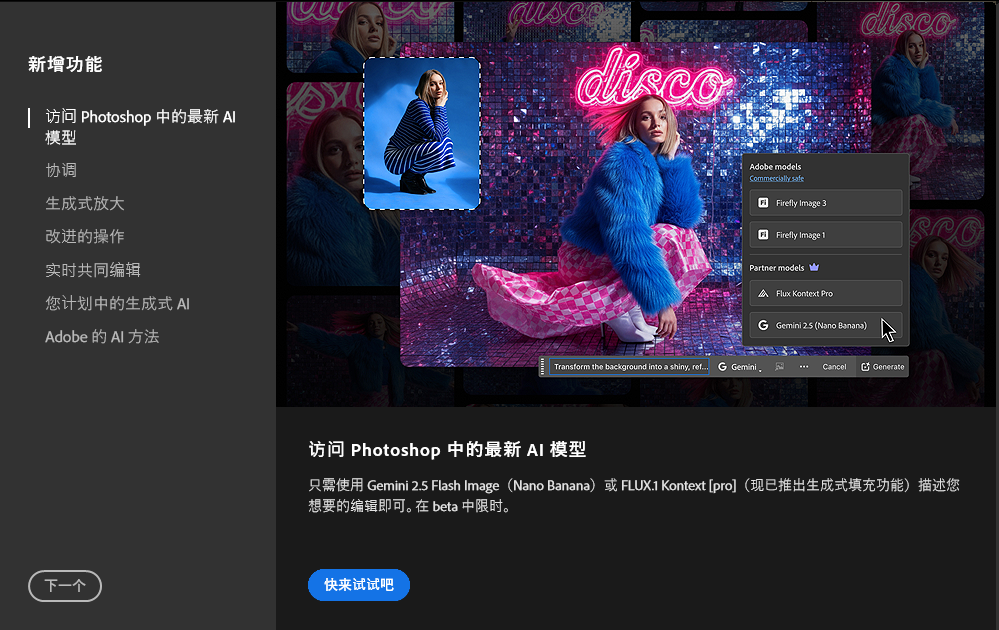Click the drag handle of the prompt bar
The image size is (999, 630).
coord(542,367)
